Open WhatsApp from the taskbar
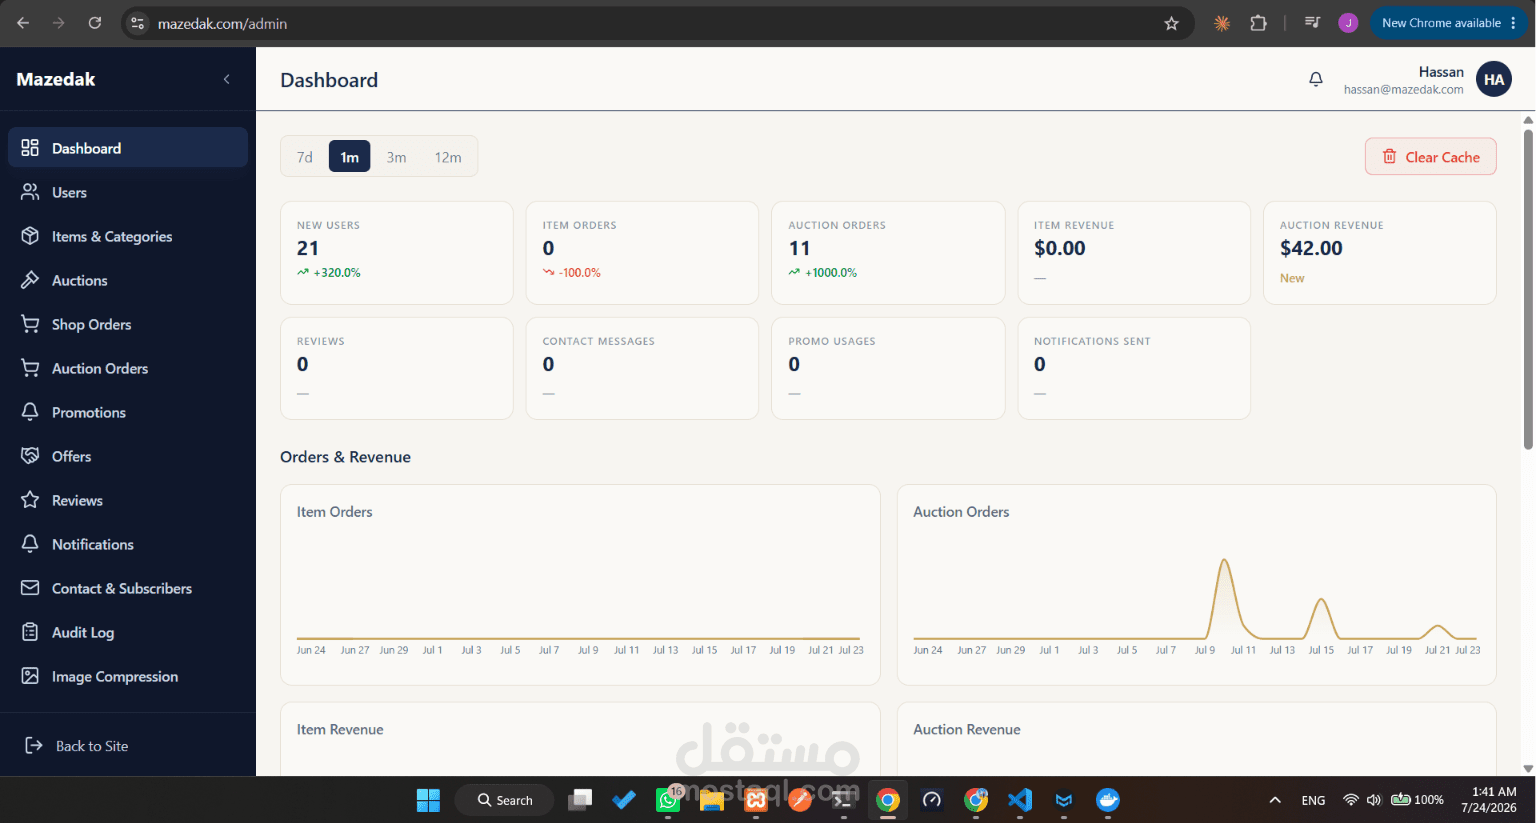Image resolution: width=1536 pixels, height=823 pixels. point(668,800)
